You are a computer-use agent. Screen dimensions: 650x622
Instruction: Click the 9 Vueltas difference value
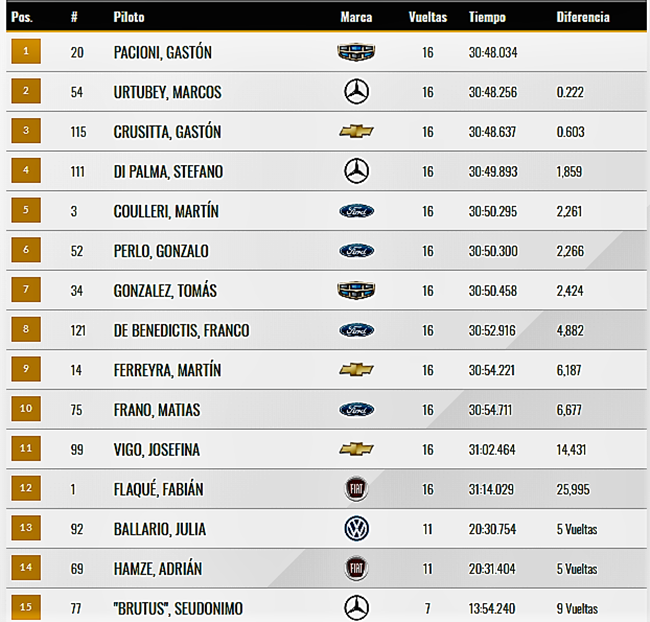click(577, 609)
